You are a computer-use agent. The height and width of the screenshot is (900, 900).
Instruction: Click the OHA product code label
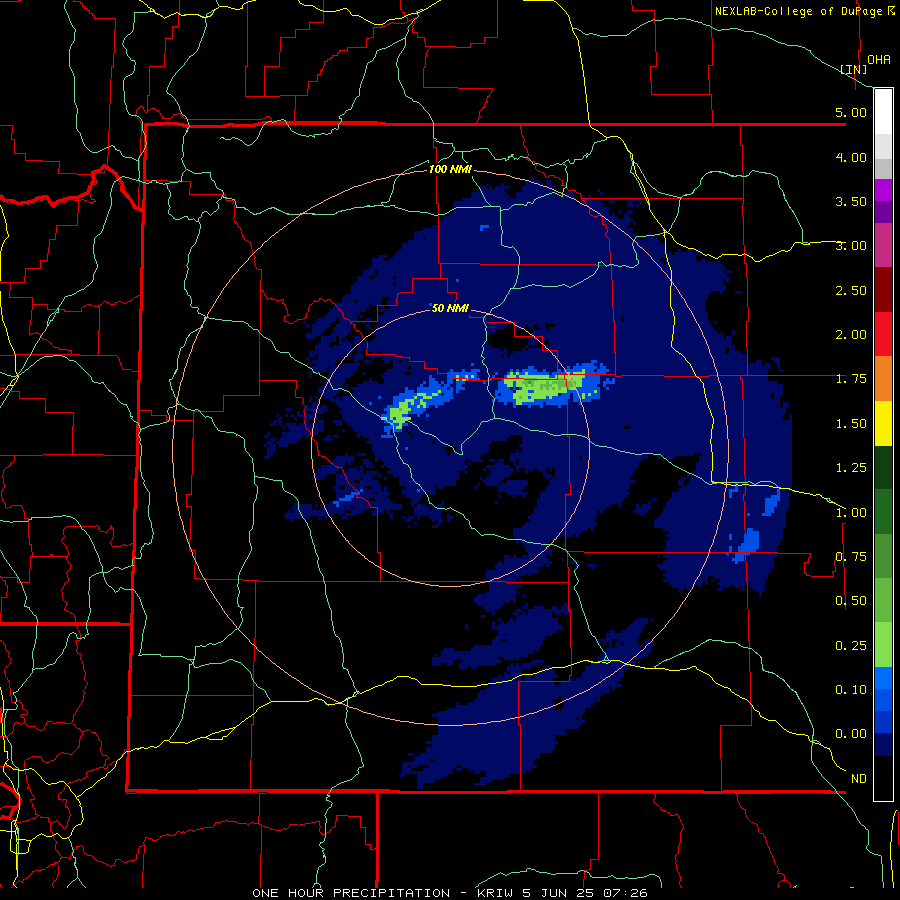click(879, 59)
